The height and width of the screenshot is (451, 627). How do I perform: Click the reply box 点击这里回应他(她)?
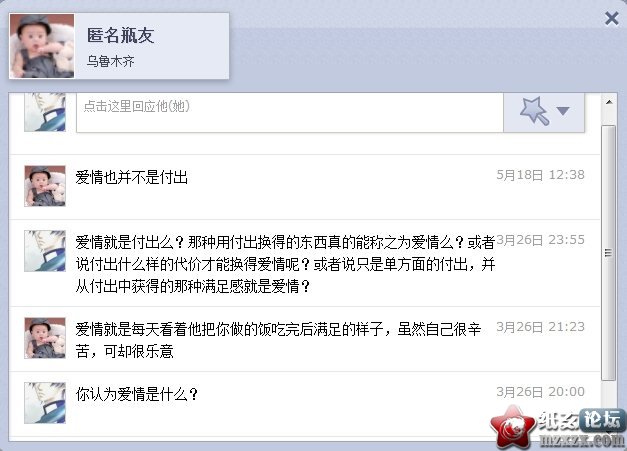tap(290, 112)
